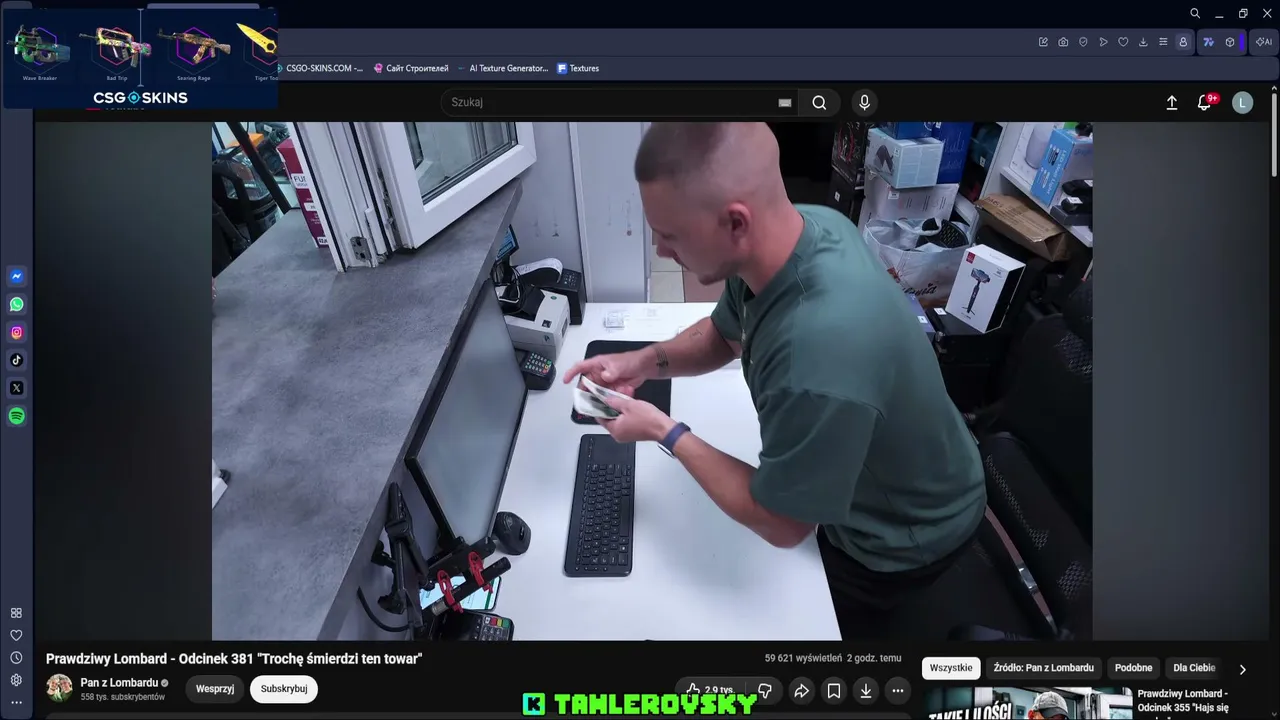
Task: Restore down the browser window
Action: point(1243,14)
